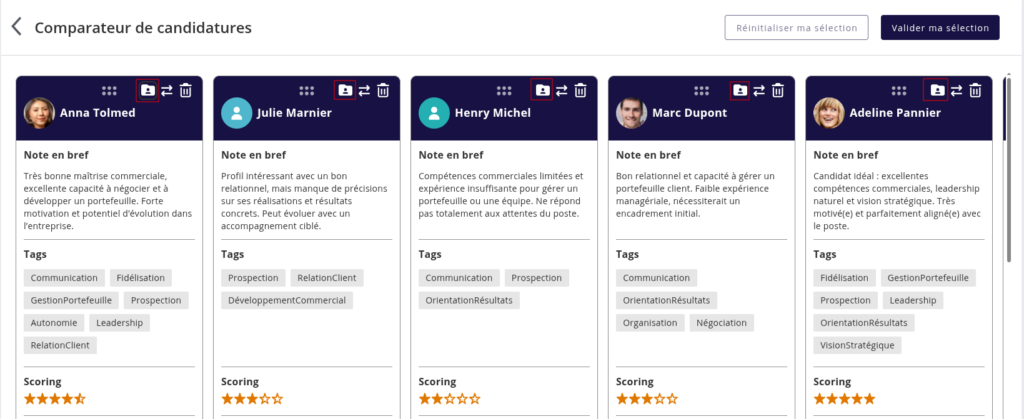This screenshot has height=419, width=1024.
Task: Click the fifth scoring star for Adeline Pannier
Action: tap(869, 398)
